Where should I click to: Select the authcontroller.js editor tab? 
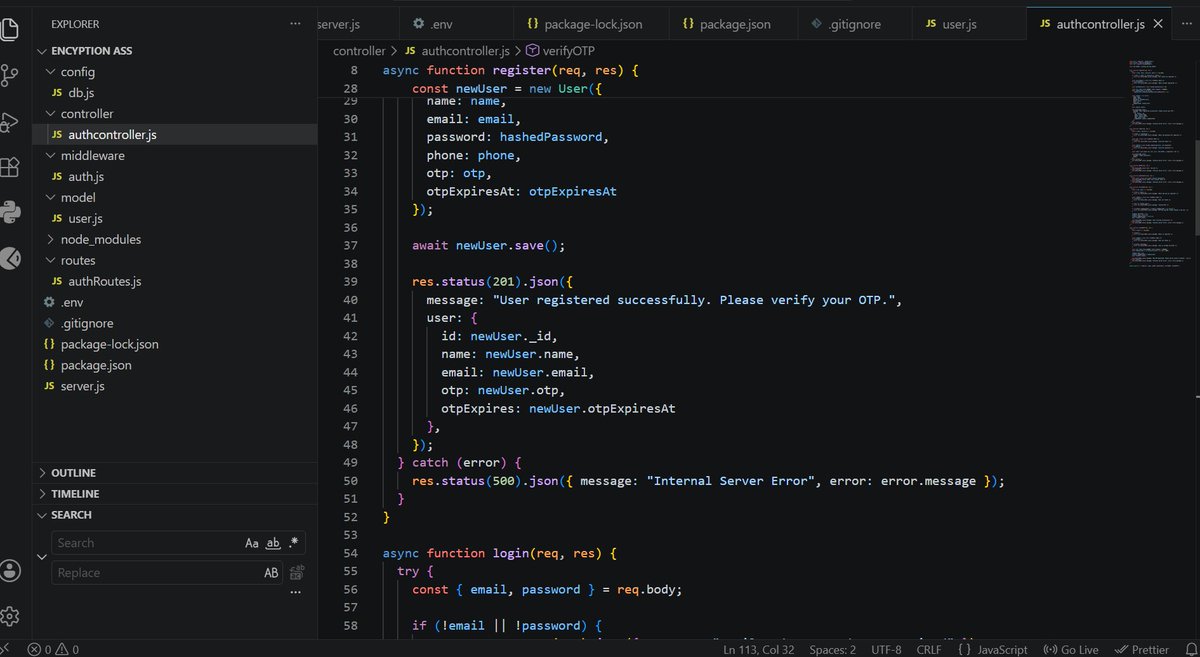pos(1100,23)
